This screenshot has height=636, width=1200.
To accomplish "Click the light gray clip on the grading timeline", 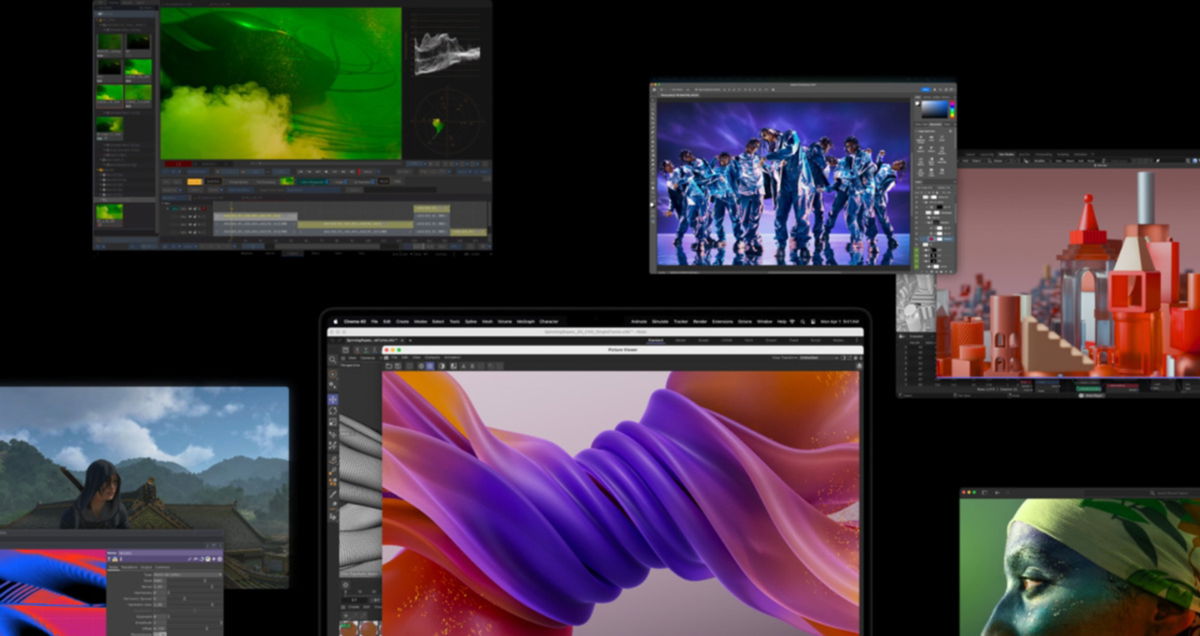I will tap(255, 216).
